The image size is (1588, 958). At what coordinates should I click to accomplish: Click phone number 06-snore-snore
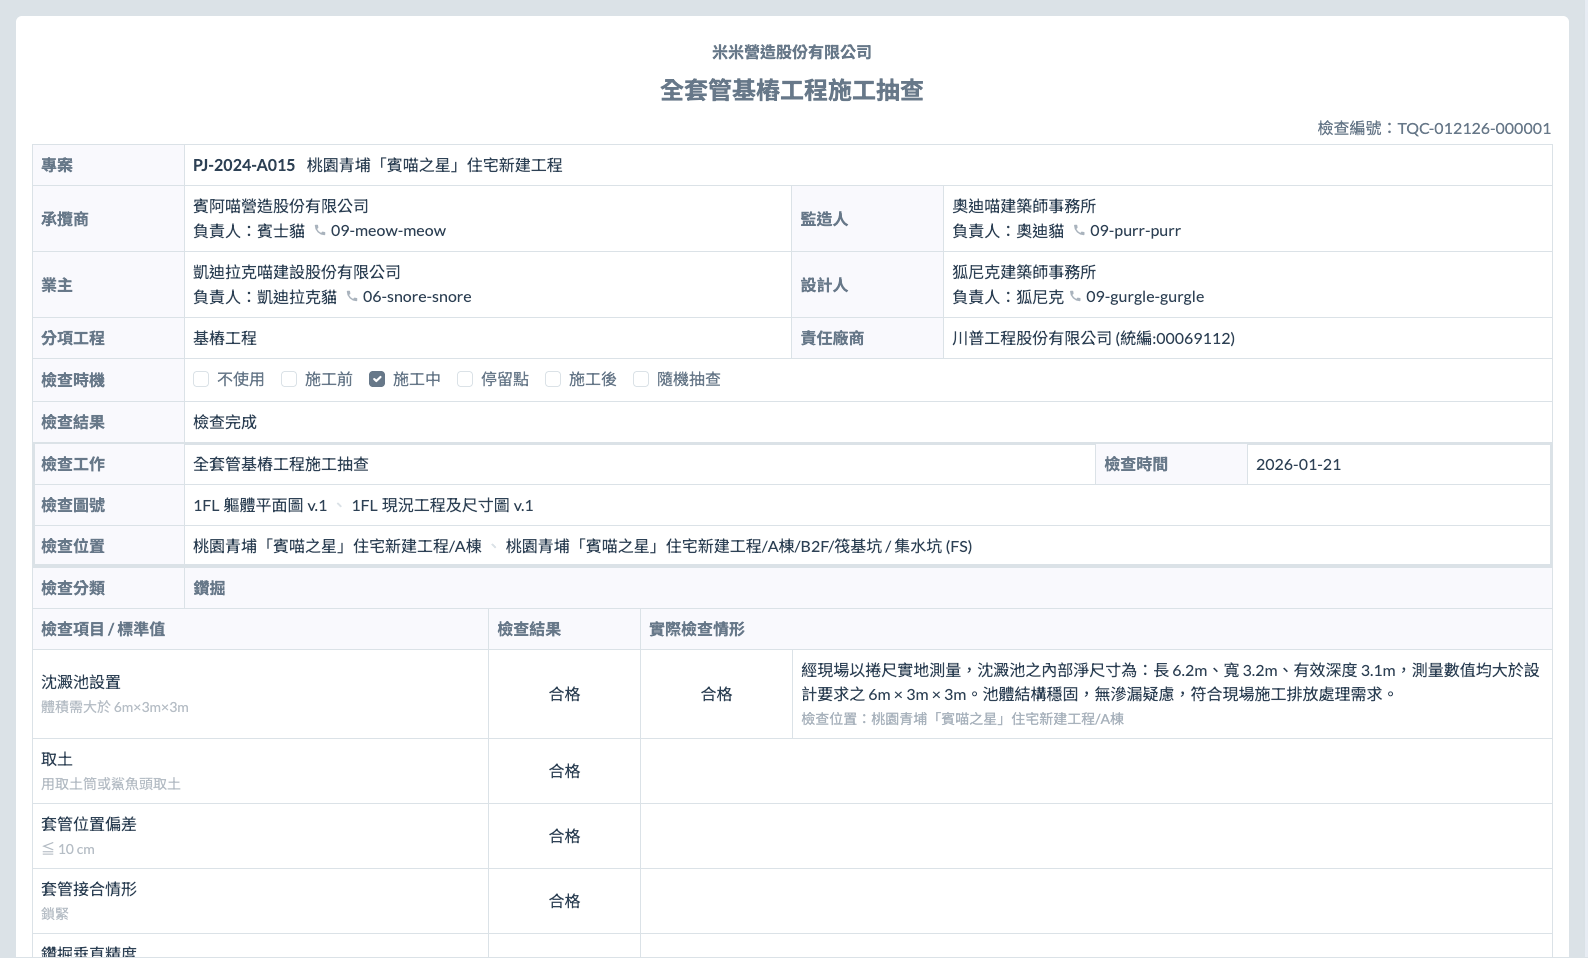coord(417,297)
